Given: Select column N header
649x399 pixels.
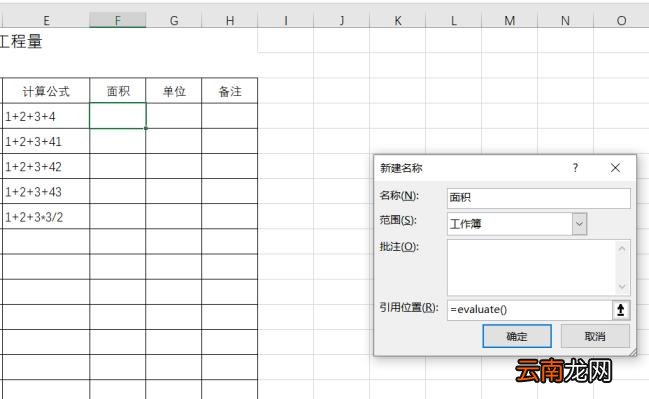Looking at the screenshot, I should [565, 20].
